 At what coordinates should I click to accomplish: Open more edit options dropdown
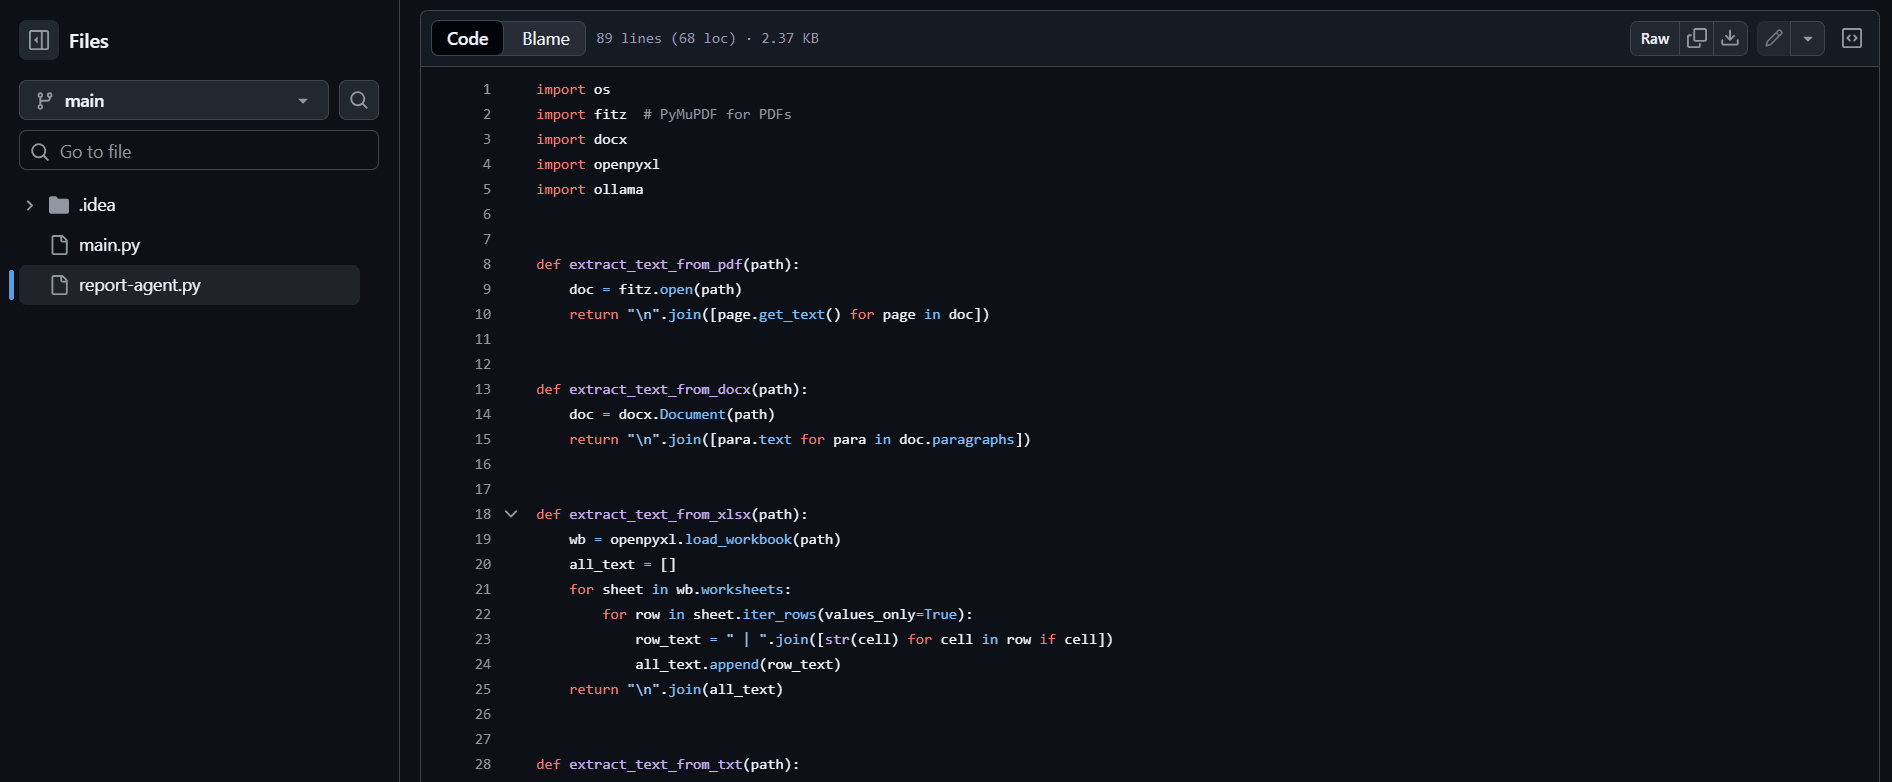pos(1807,38)
